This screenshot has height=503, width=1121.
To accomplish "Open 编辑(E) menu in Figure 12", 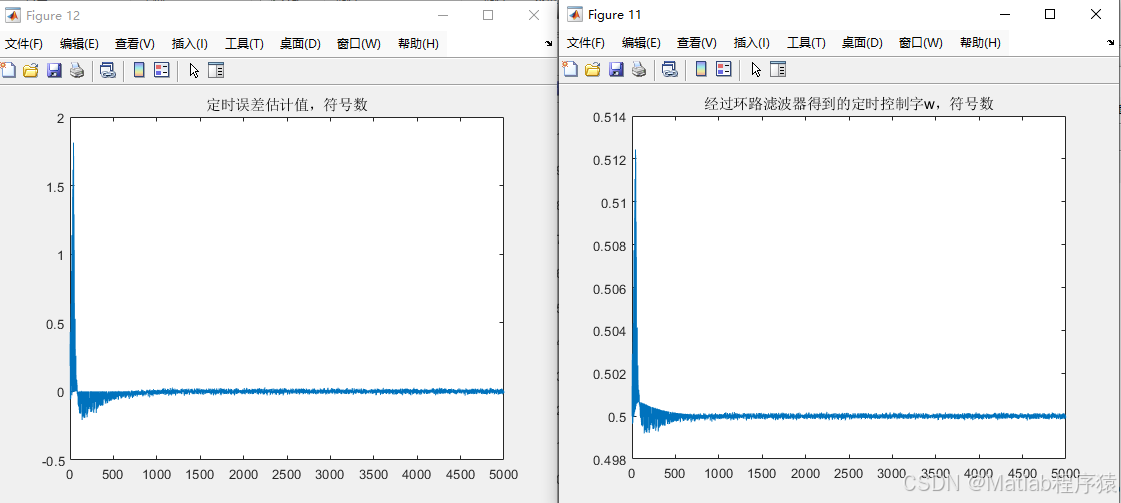I will tap(79, 44).
